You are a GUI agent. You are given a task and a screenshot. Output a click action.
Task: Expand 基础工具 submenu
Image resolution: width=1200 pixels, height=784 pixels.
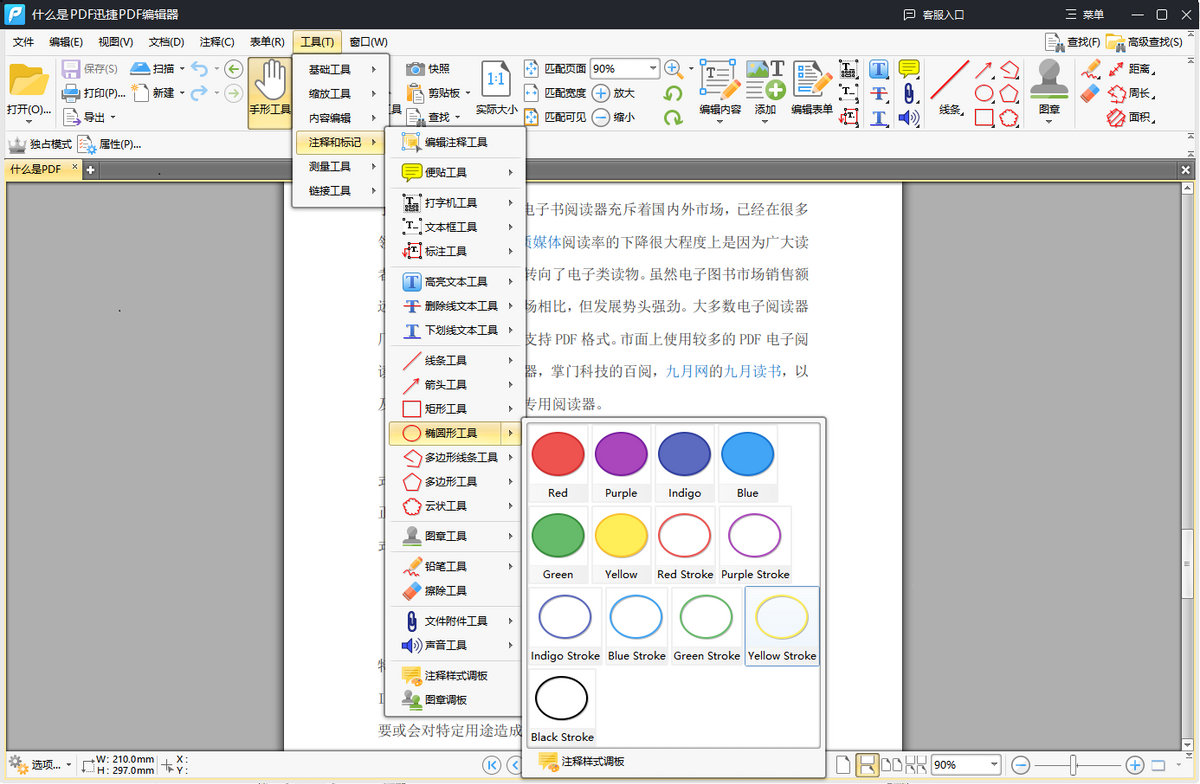(340, 69)
